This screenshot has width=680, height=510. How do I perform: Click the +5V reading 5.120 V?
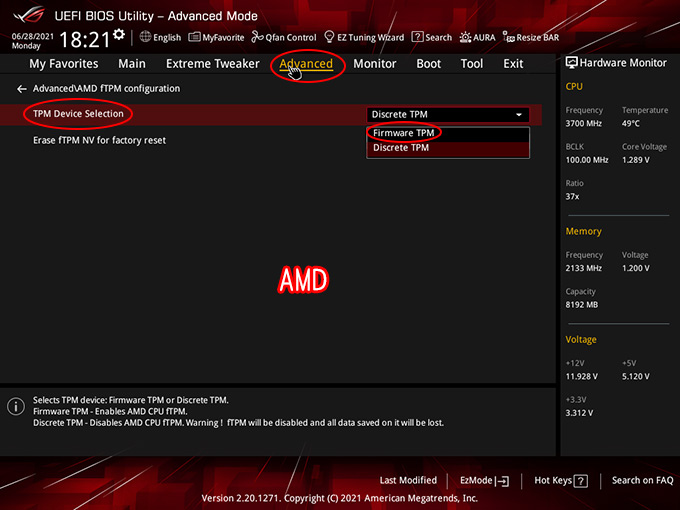(636, 376)
